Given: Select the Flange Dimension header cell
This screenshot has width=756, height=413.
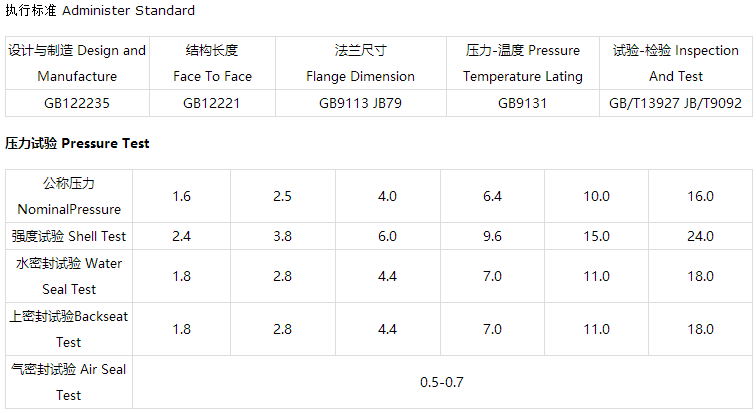Looking at the screenshot, I should (360, 63).
